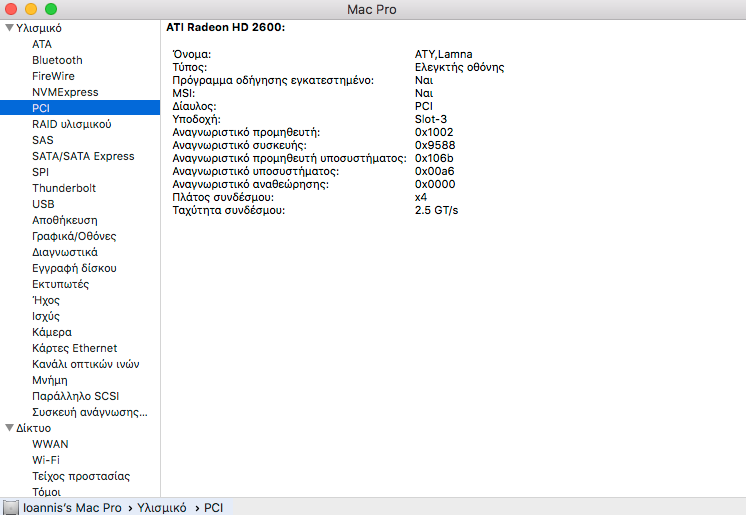
Task: Click the ATI Radeon HD 2600 heading
Action: tap(226, 27)
